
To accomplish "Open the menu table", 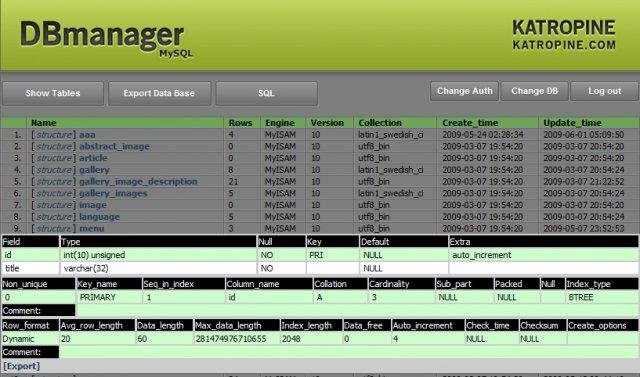I will (91, 228).
